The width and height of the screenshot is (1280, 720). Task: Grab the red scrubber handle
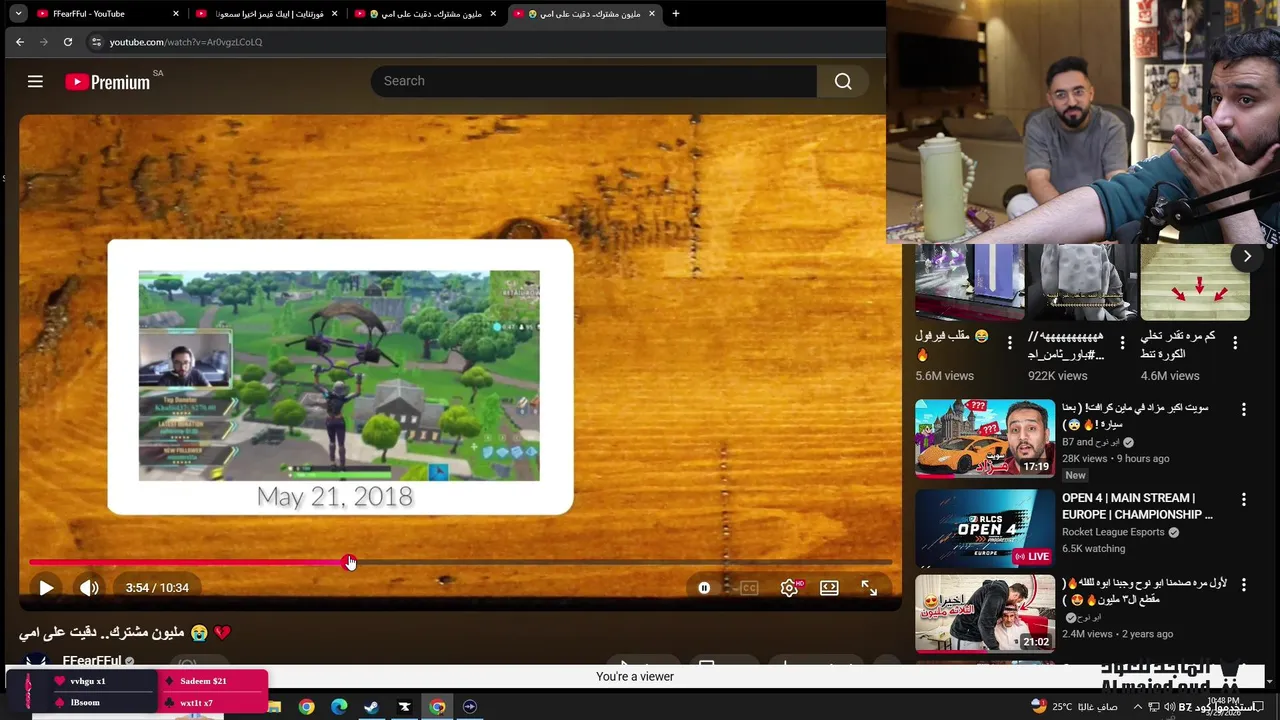point(350,563)
